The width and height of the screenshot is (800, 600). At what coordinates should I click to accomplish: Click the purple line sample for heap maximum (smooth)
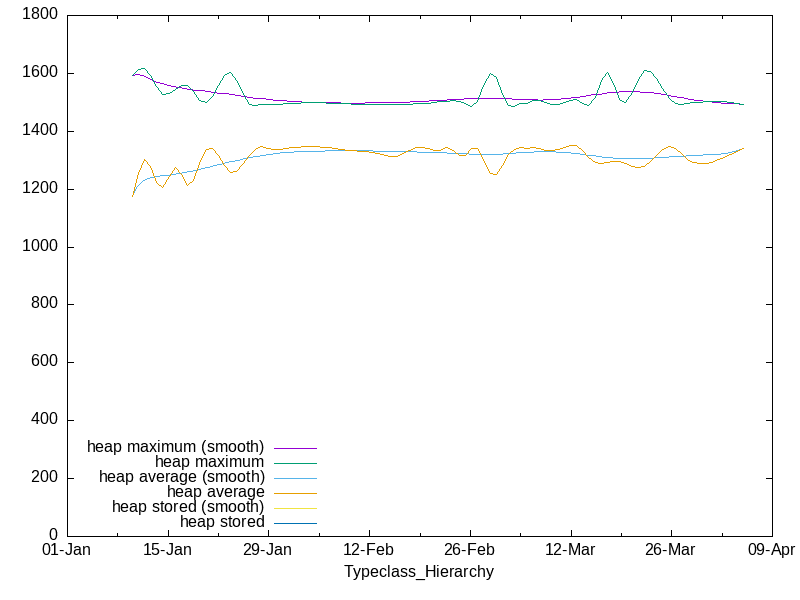[295, 447]
